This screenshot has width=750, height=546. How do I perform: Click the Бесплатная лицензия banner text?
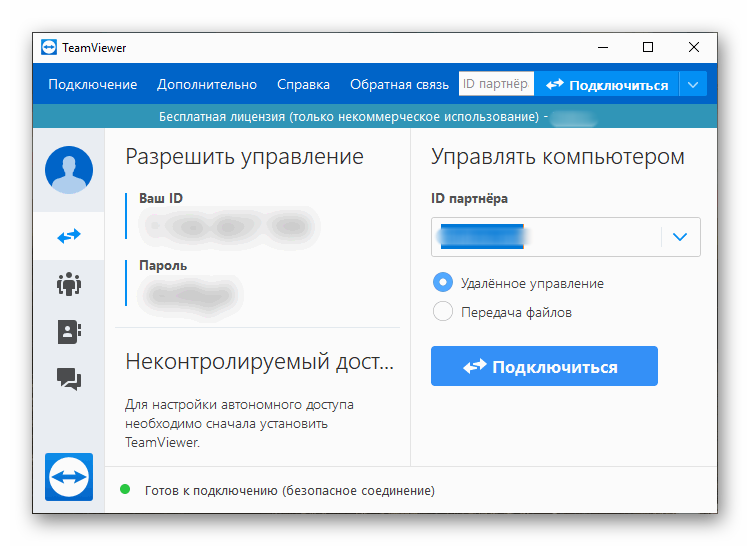point(349,117)
